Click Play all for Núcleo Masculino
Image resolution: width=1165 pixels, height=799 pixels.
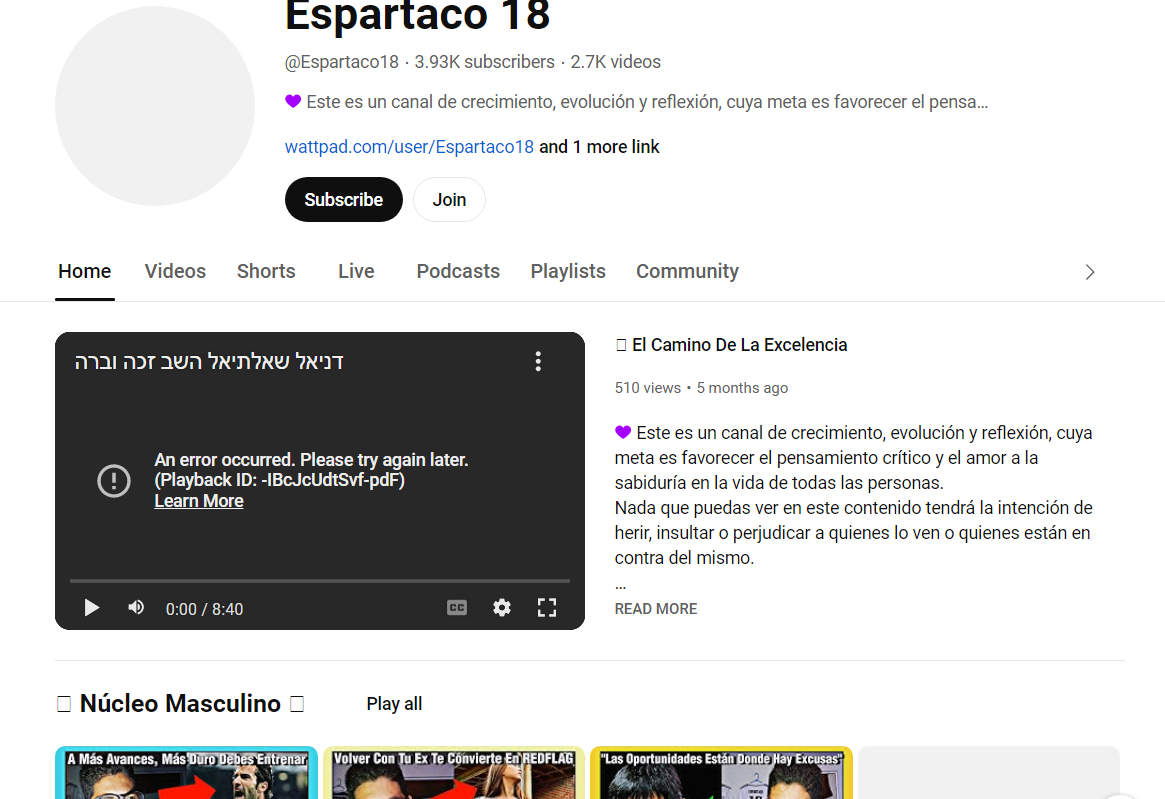(394, 704)
